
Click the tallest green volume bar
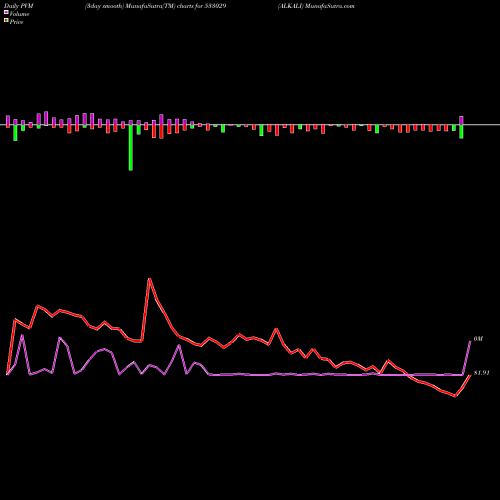(131, 148)
